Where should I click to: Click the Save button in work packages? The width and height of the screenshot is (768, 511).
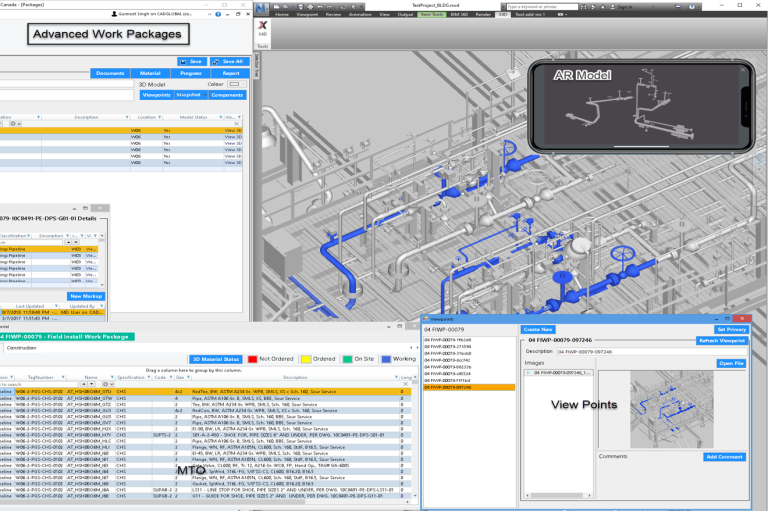point(192,62)
